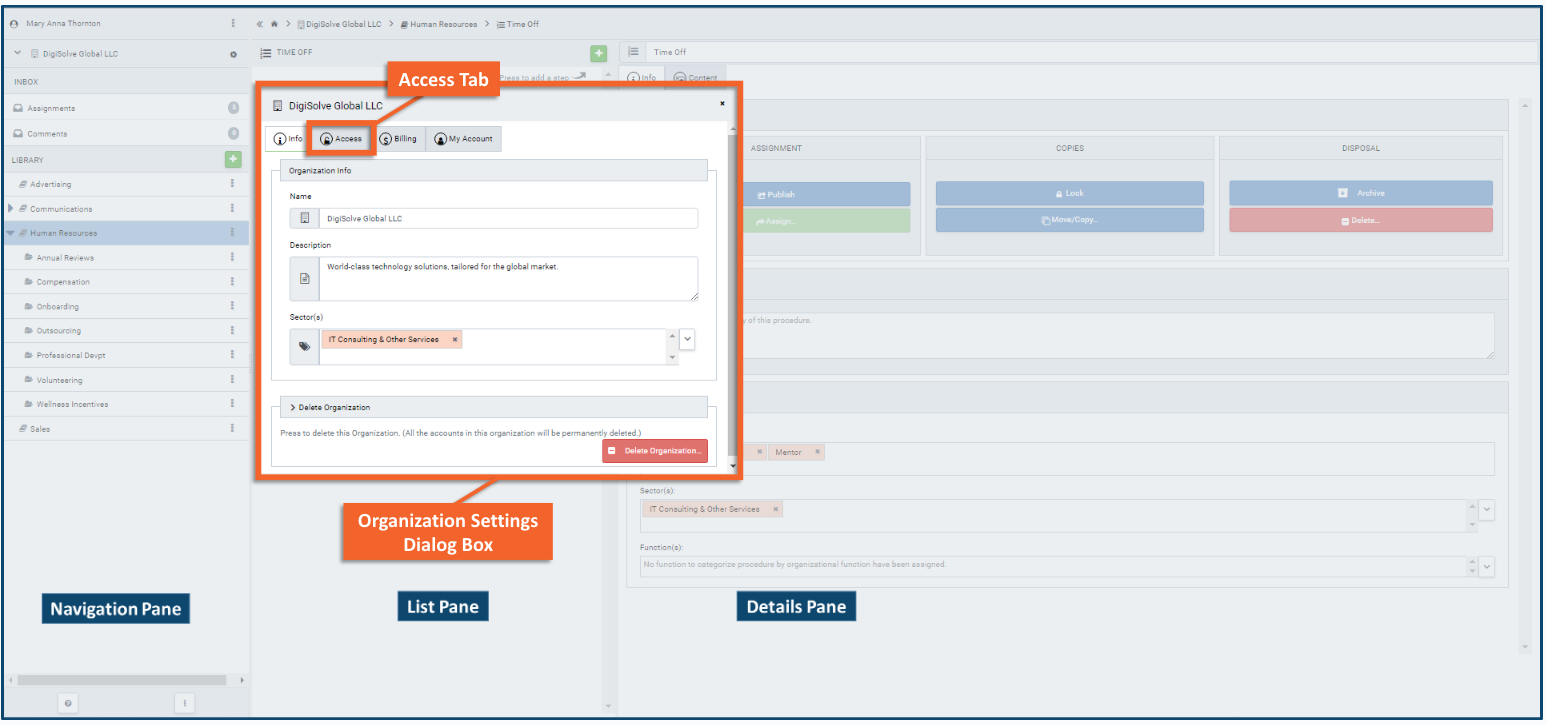Open the Compensation row options menu
Screen dimensions: 1546x725
pyautogui.click(x=232, y=282)
